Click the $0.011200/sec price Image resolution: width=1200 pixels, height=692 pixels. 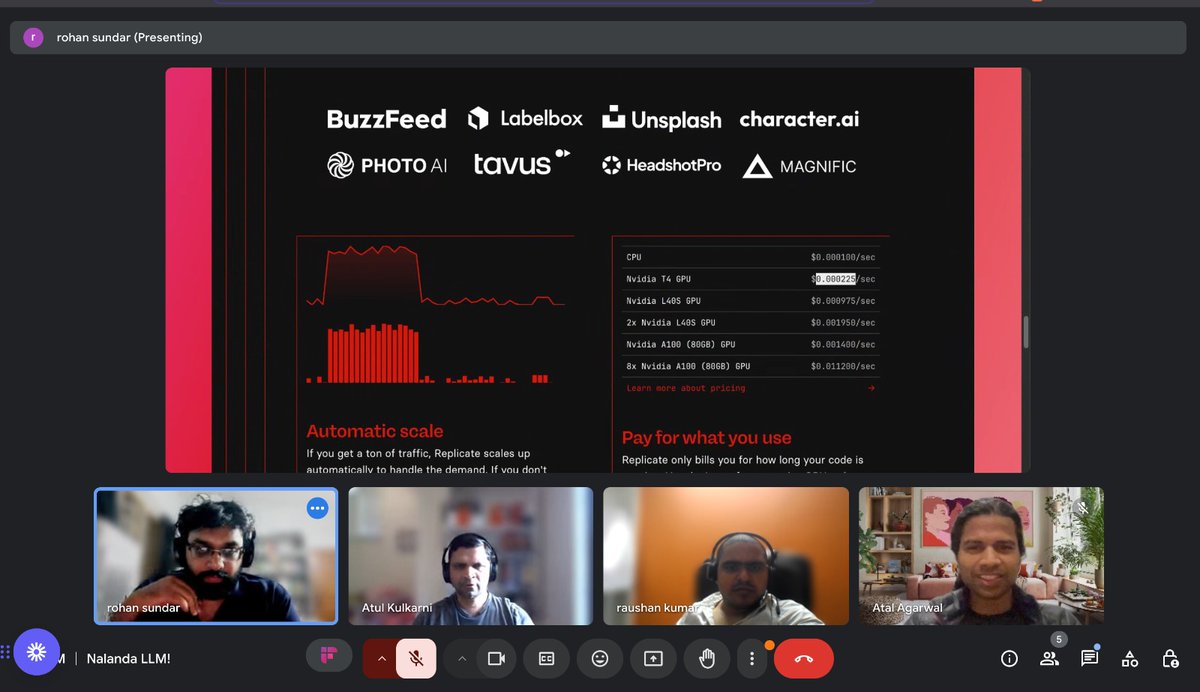point(843,366)
